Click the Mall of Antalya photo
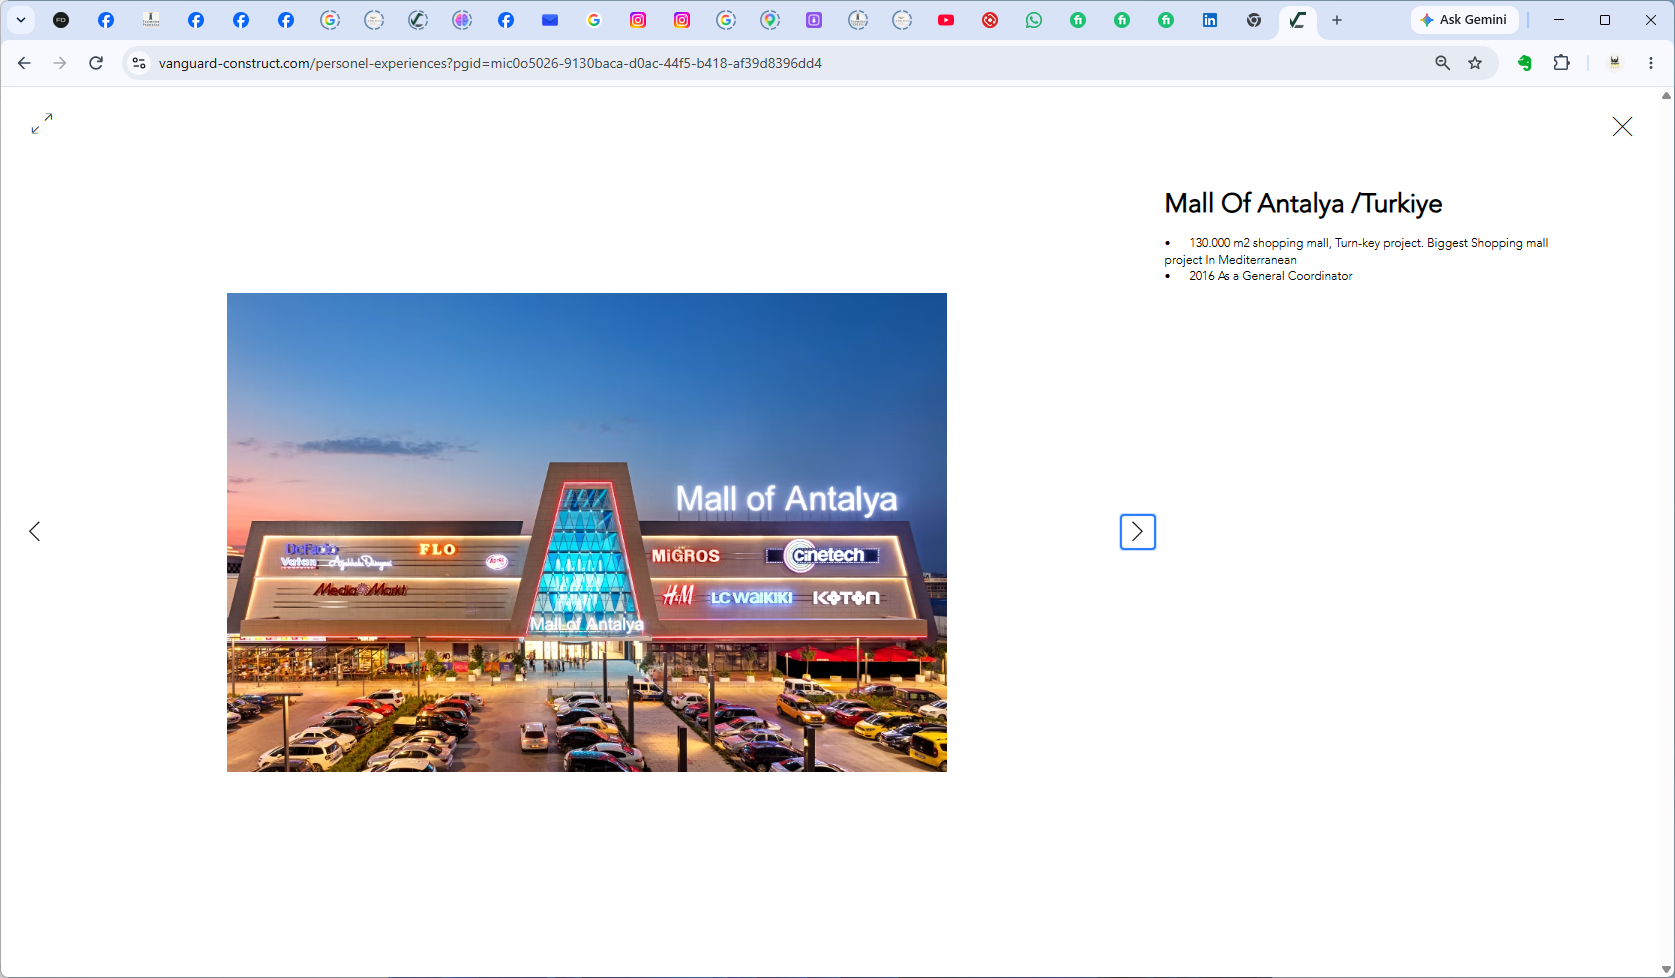 [587, 532]
